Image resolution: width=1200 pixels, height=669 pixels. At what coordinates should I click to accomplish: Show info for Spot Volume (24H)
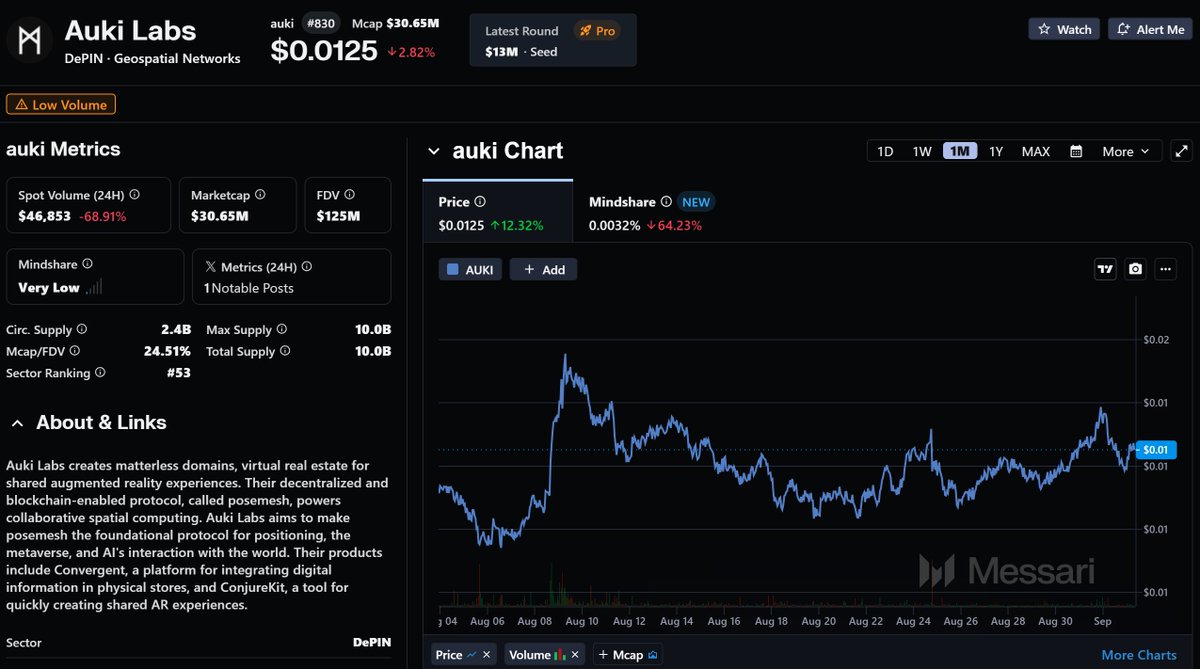point(134,195)
